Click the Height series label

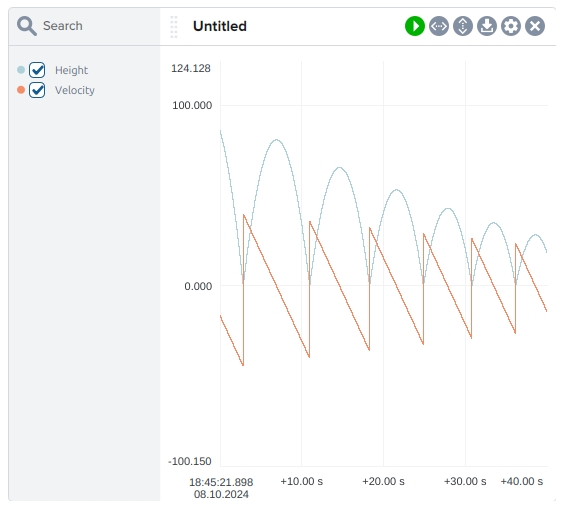pyautogui.click(x=71, y=70)
